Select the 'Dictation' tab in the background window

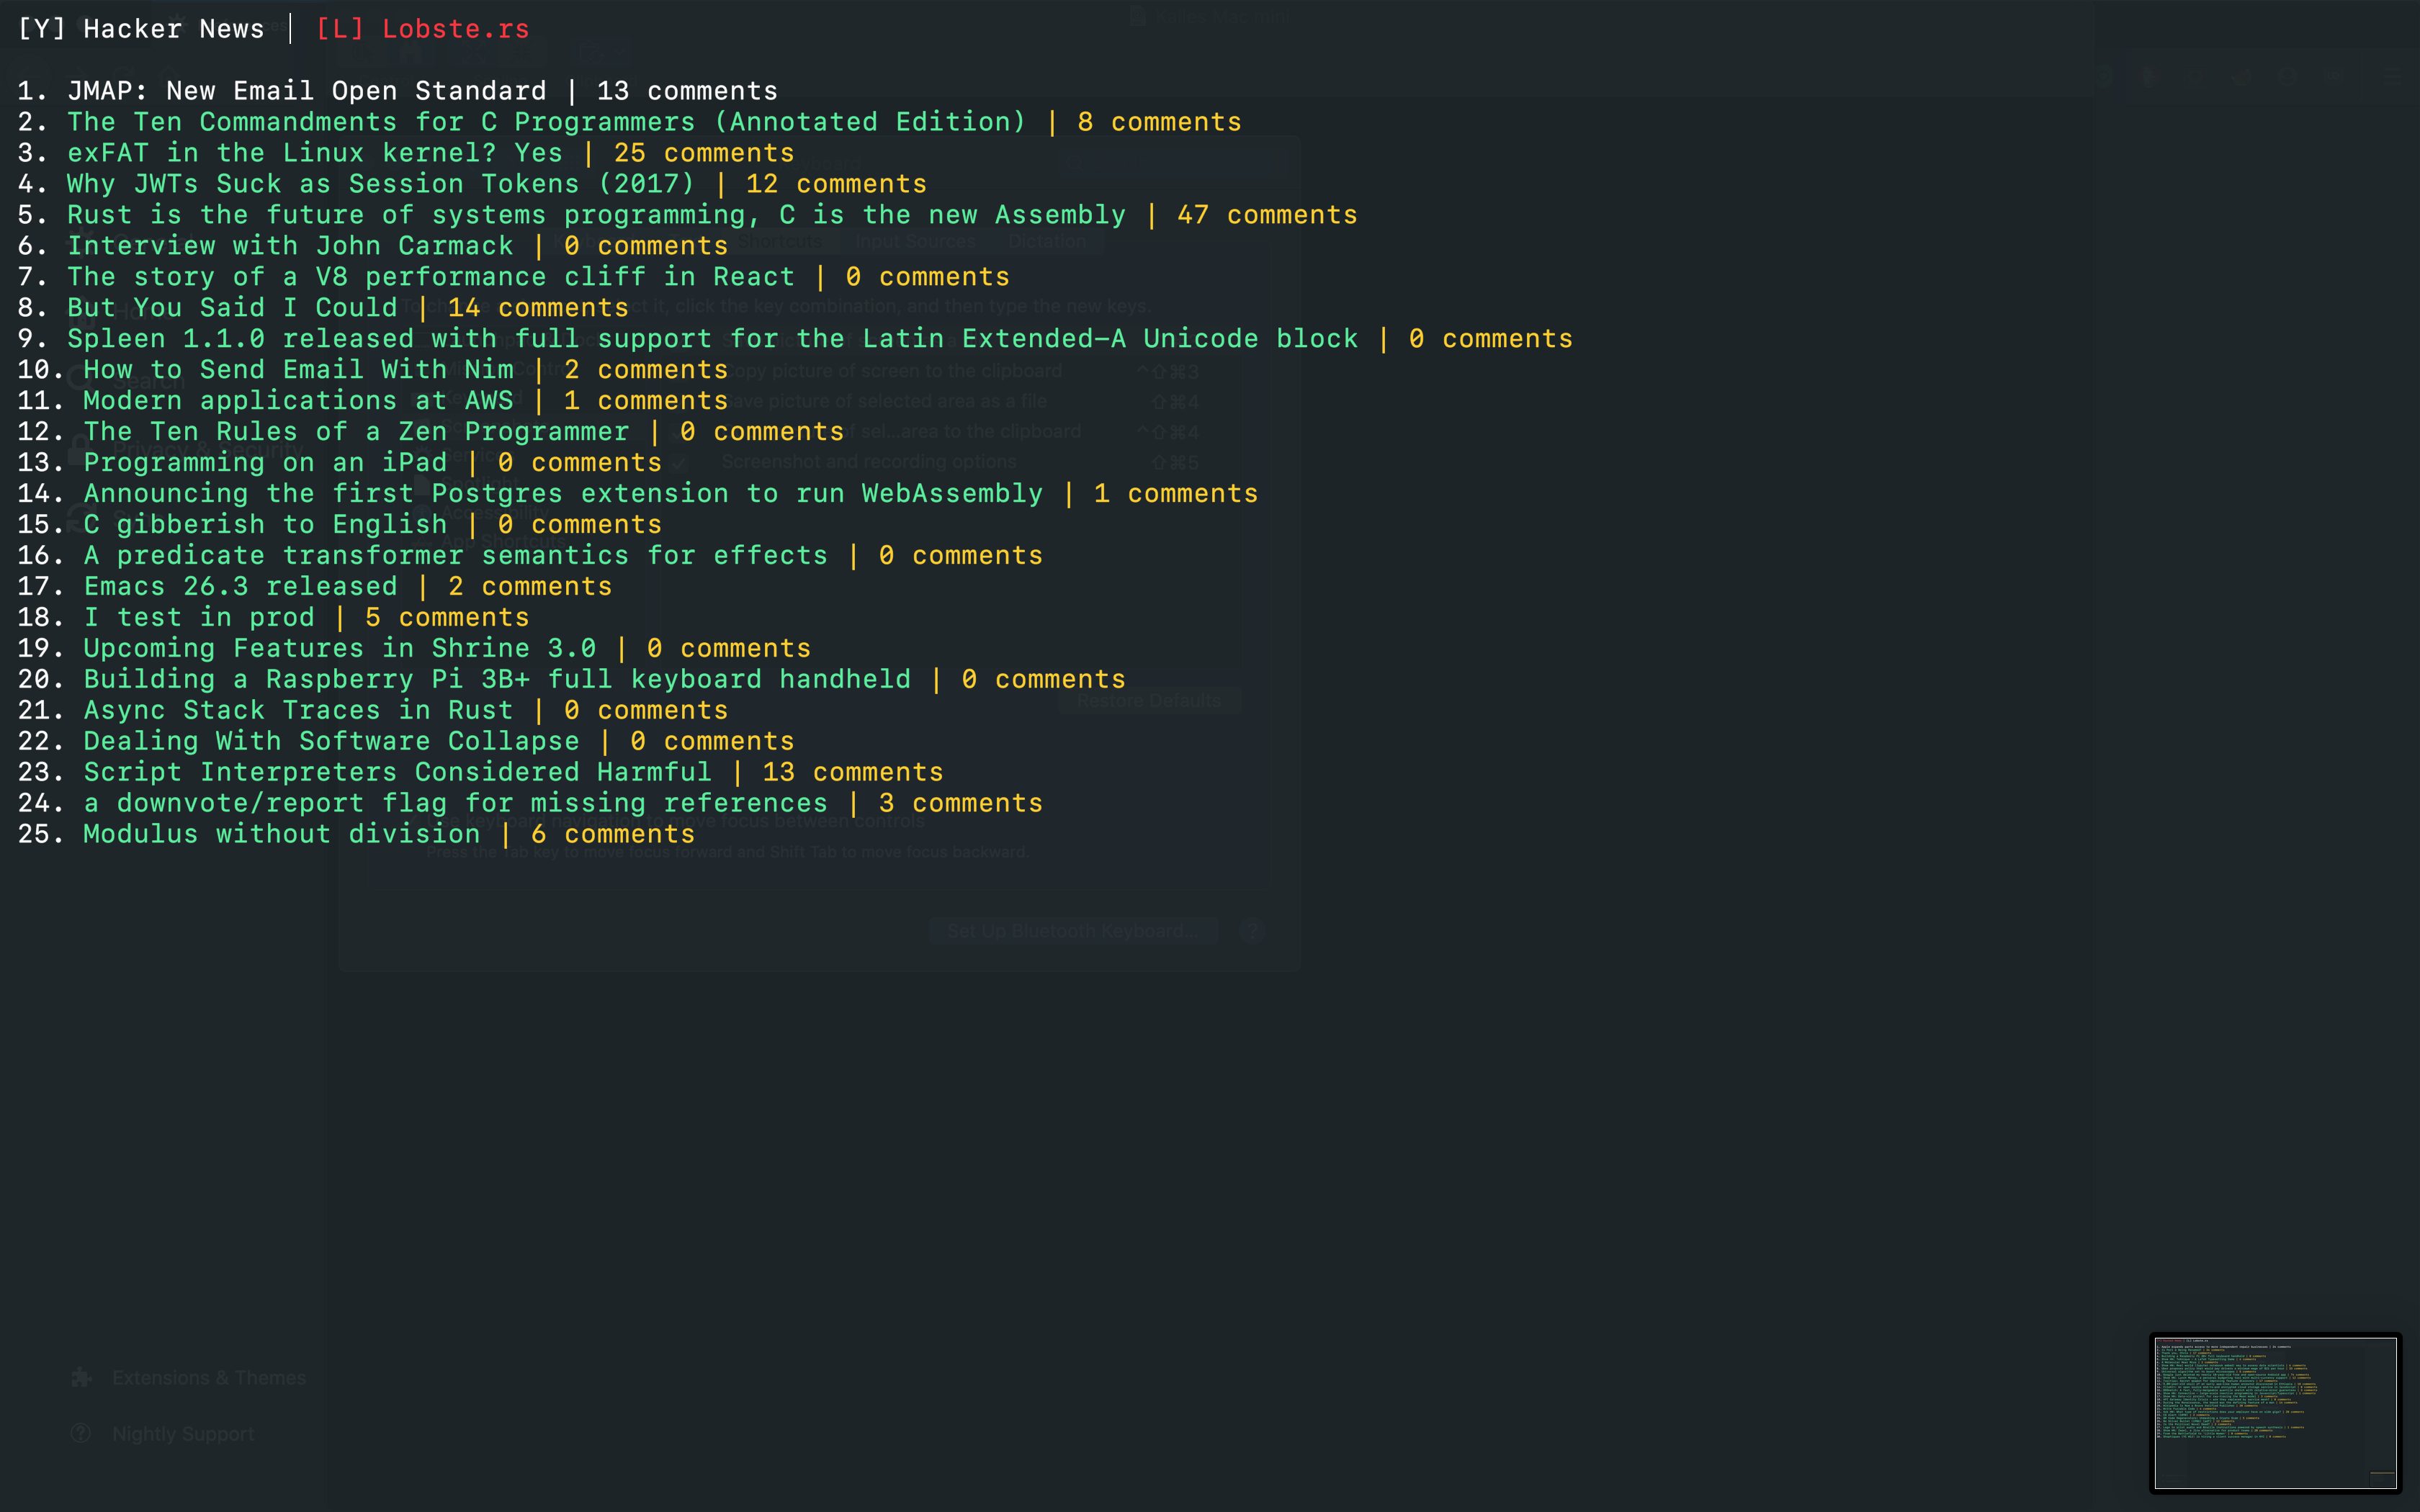[x=1047, y=241]
